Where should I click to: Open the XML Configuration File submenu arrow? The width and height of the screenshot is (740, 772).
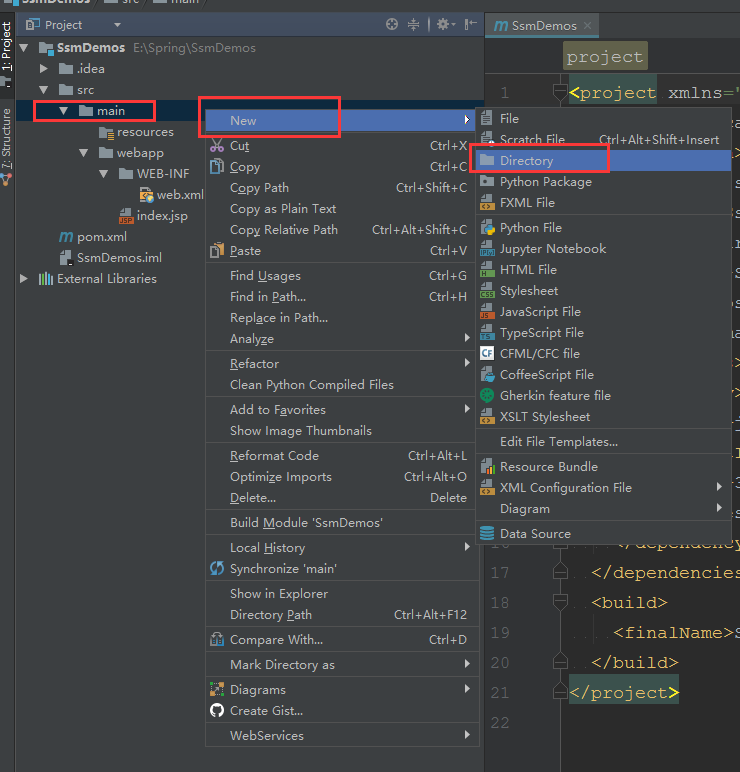[719, 487]
